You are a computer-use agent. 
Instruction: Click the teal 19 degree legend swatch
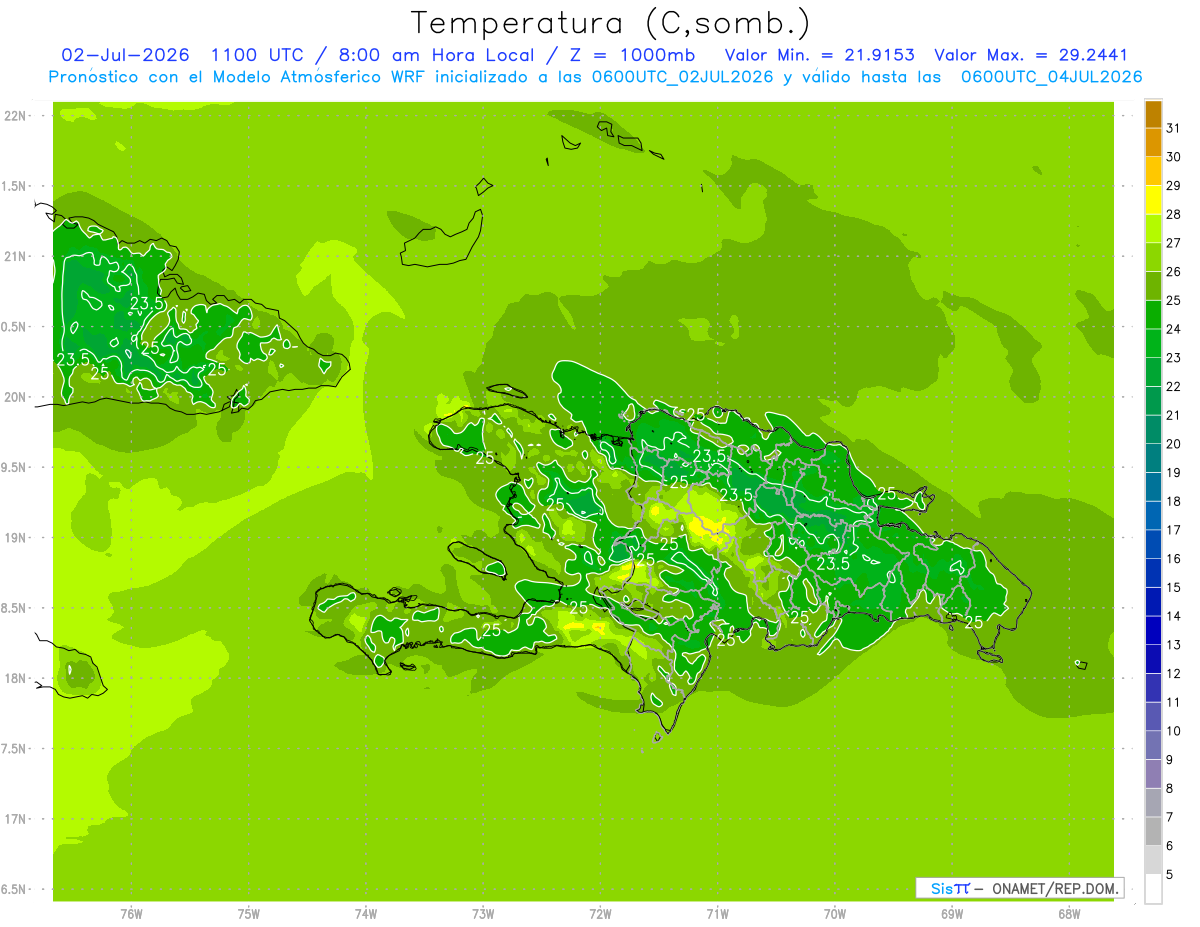coord(1153,459)
